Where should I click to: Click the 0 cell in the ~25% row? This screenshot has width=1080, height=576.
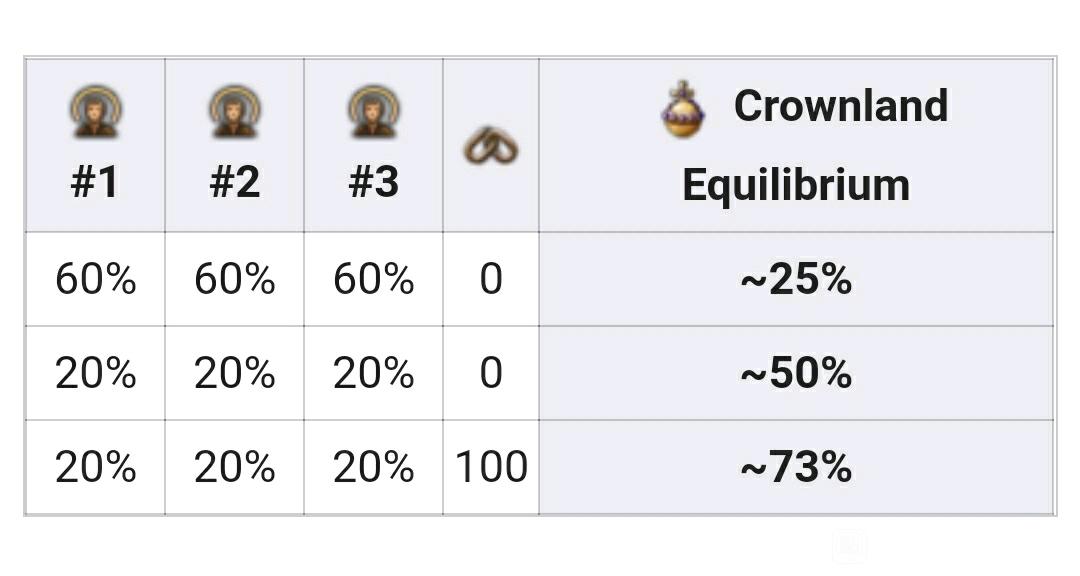click(491, 279)
